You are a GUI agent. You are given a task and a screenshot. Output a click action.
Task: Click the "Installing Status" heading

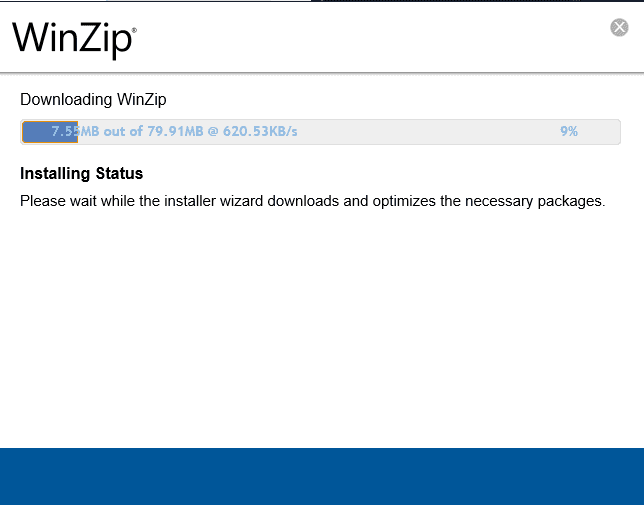coord(81,174)
